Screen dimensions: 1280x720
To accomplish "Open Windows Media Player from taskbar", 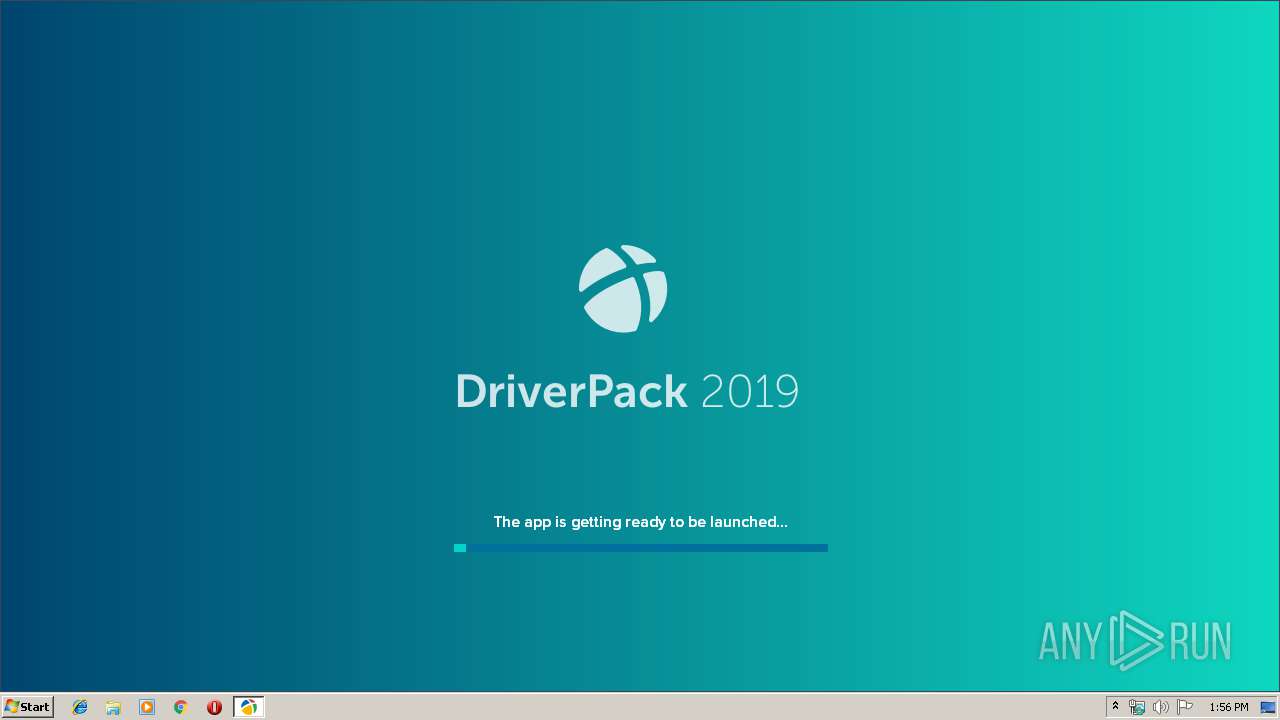I will pyautogui.click(x=147, y=707).
